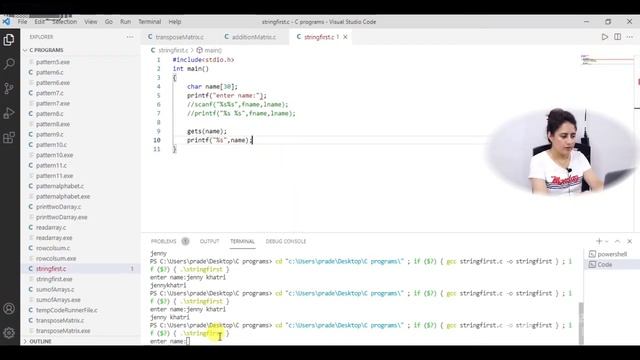Open transposeMatrix.c in the explorer
The height and width of the screenshot is (360, 640).
click(x=60, y=320)
